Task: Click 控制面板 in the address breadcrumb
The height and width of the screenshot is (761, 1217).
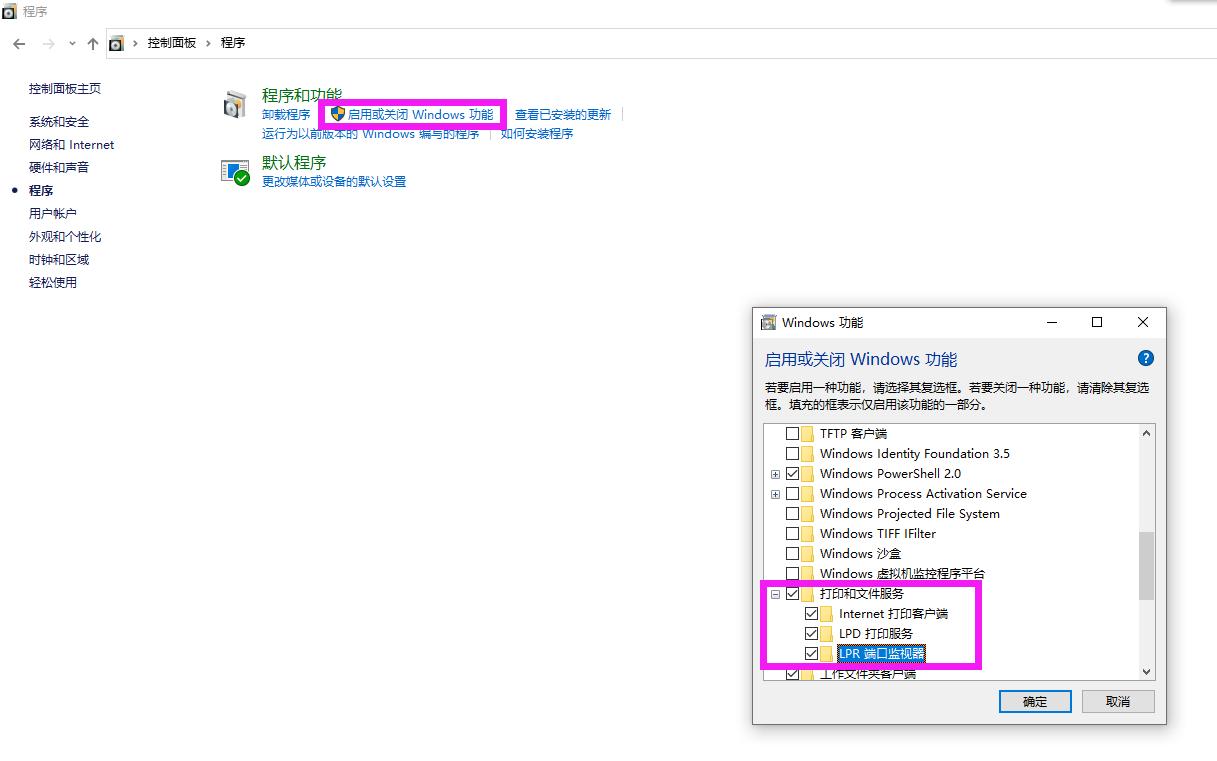Action: coord(172,43)
